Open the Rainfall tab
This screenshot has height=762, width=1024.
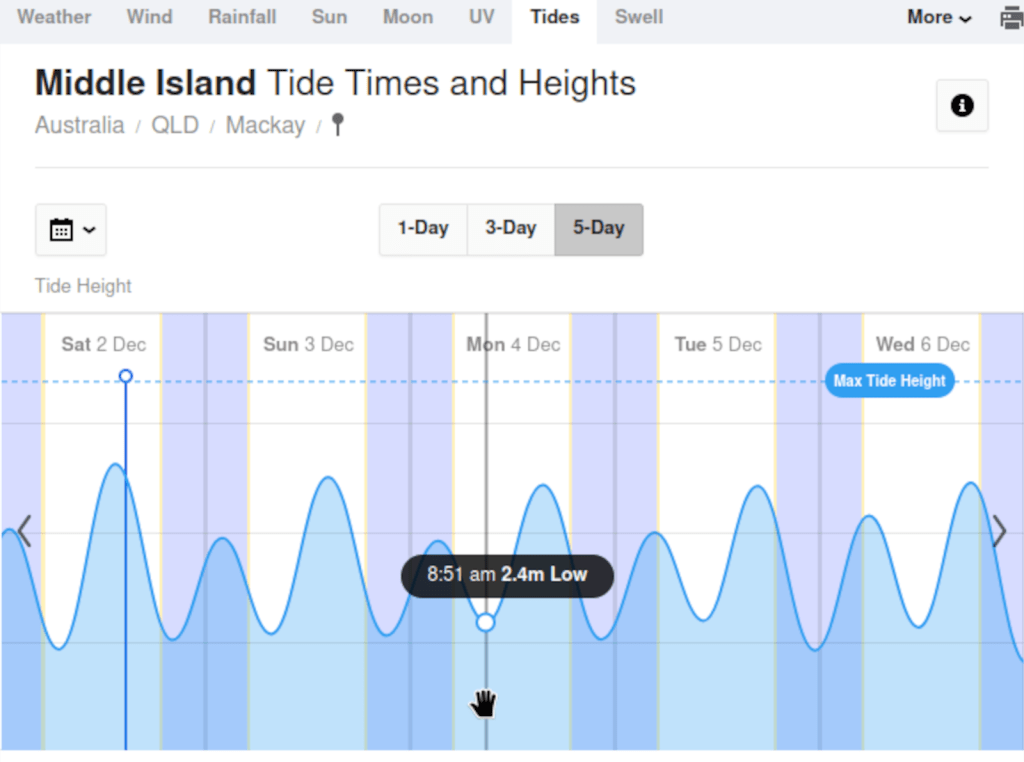coord(242,17)
